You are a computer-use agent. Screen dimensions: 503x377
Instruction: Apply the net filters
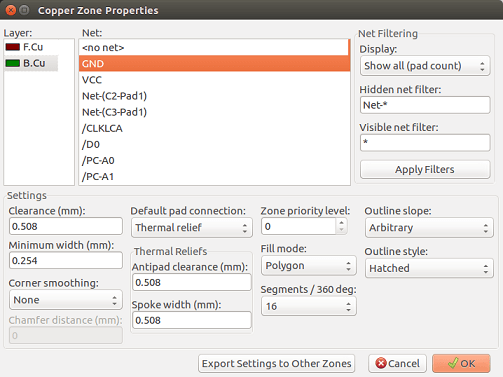pos(425,169)
